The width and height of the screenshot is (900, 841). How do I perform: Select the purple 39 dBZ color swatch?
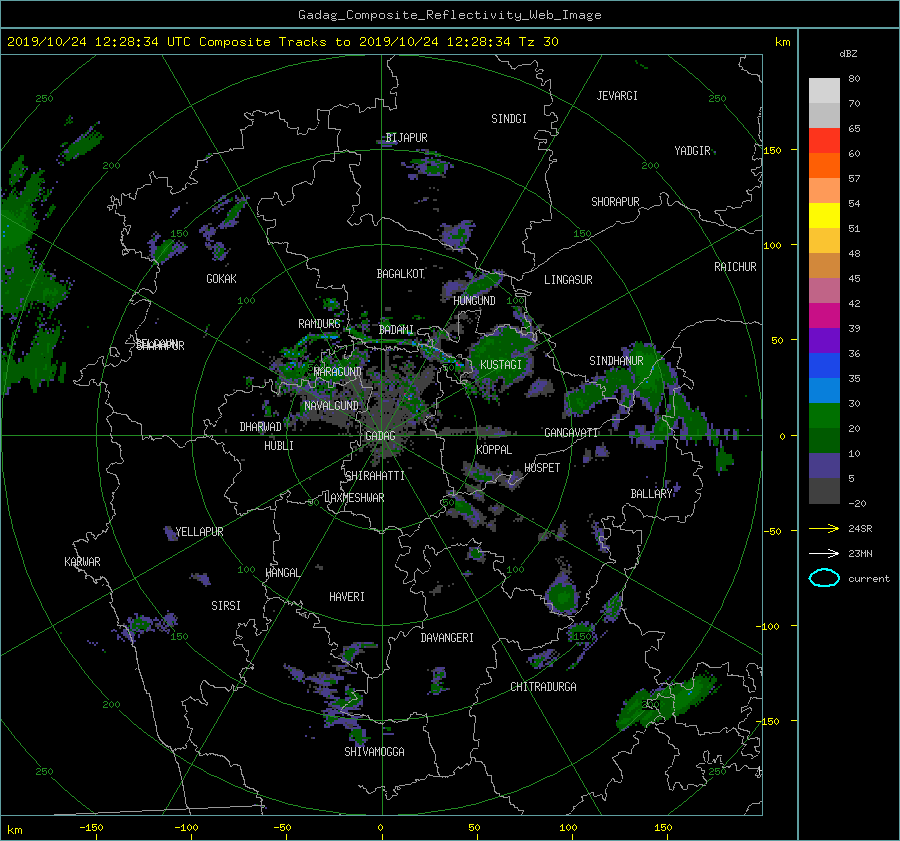[x=824, y=340]
